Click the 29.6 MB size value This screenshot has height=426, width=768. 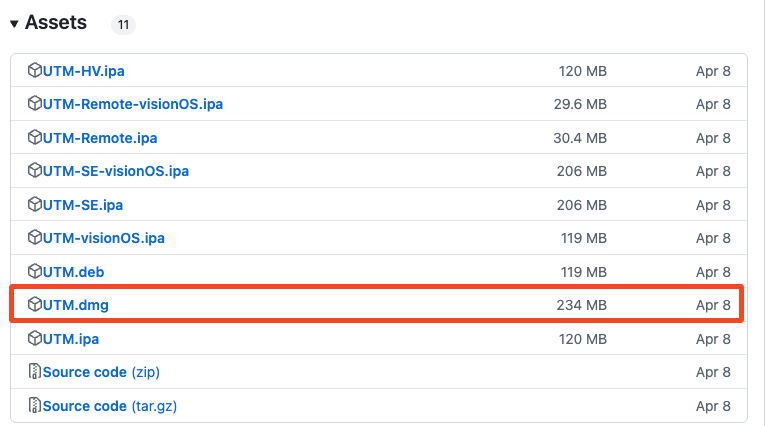[x=580, y=104]
